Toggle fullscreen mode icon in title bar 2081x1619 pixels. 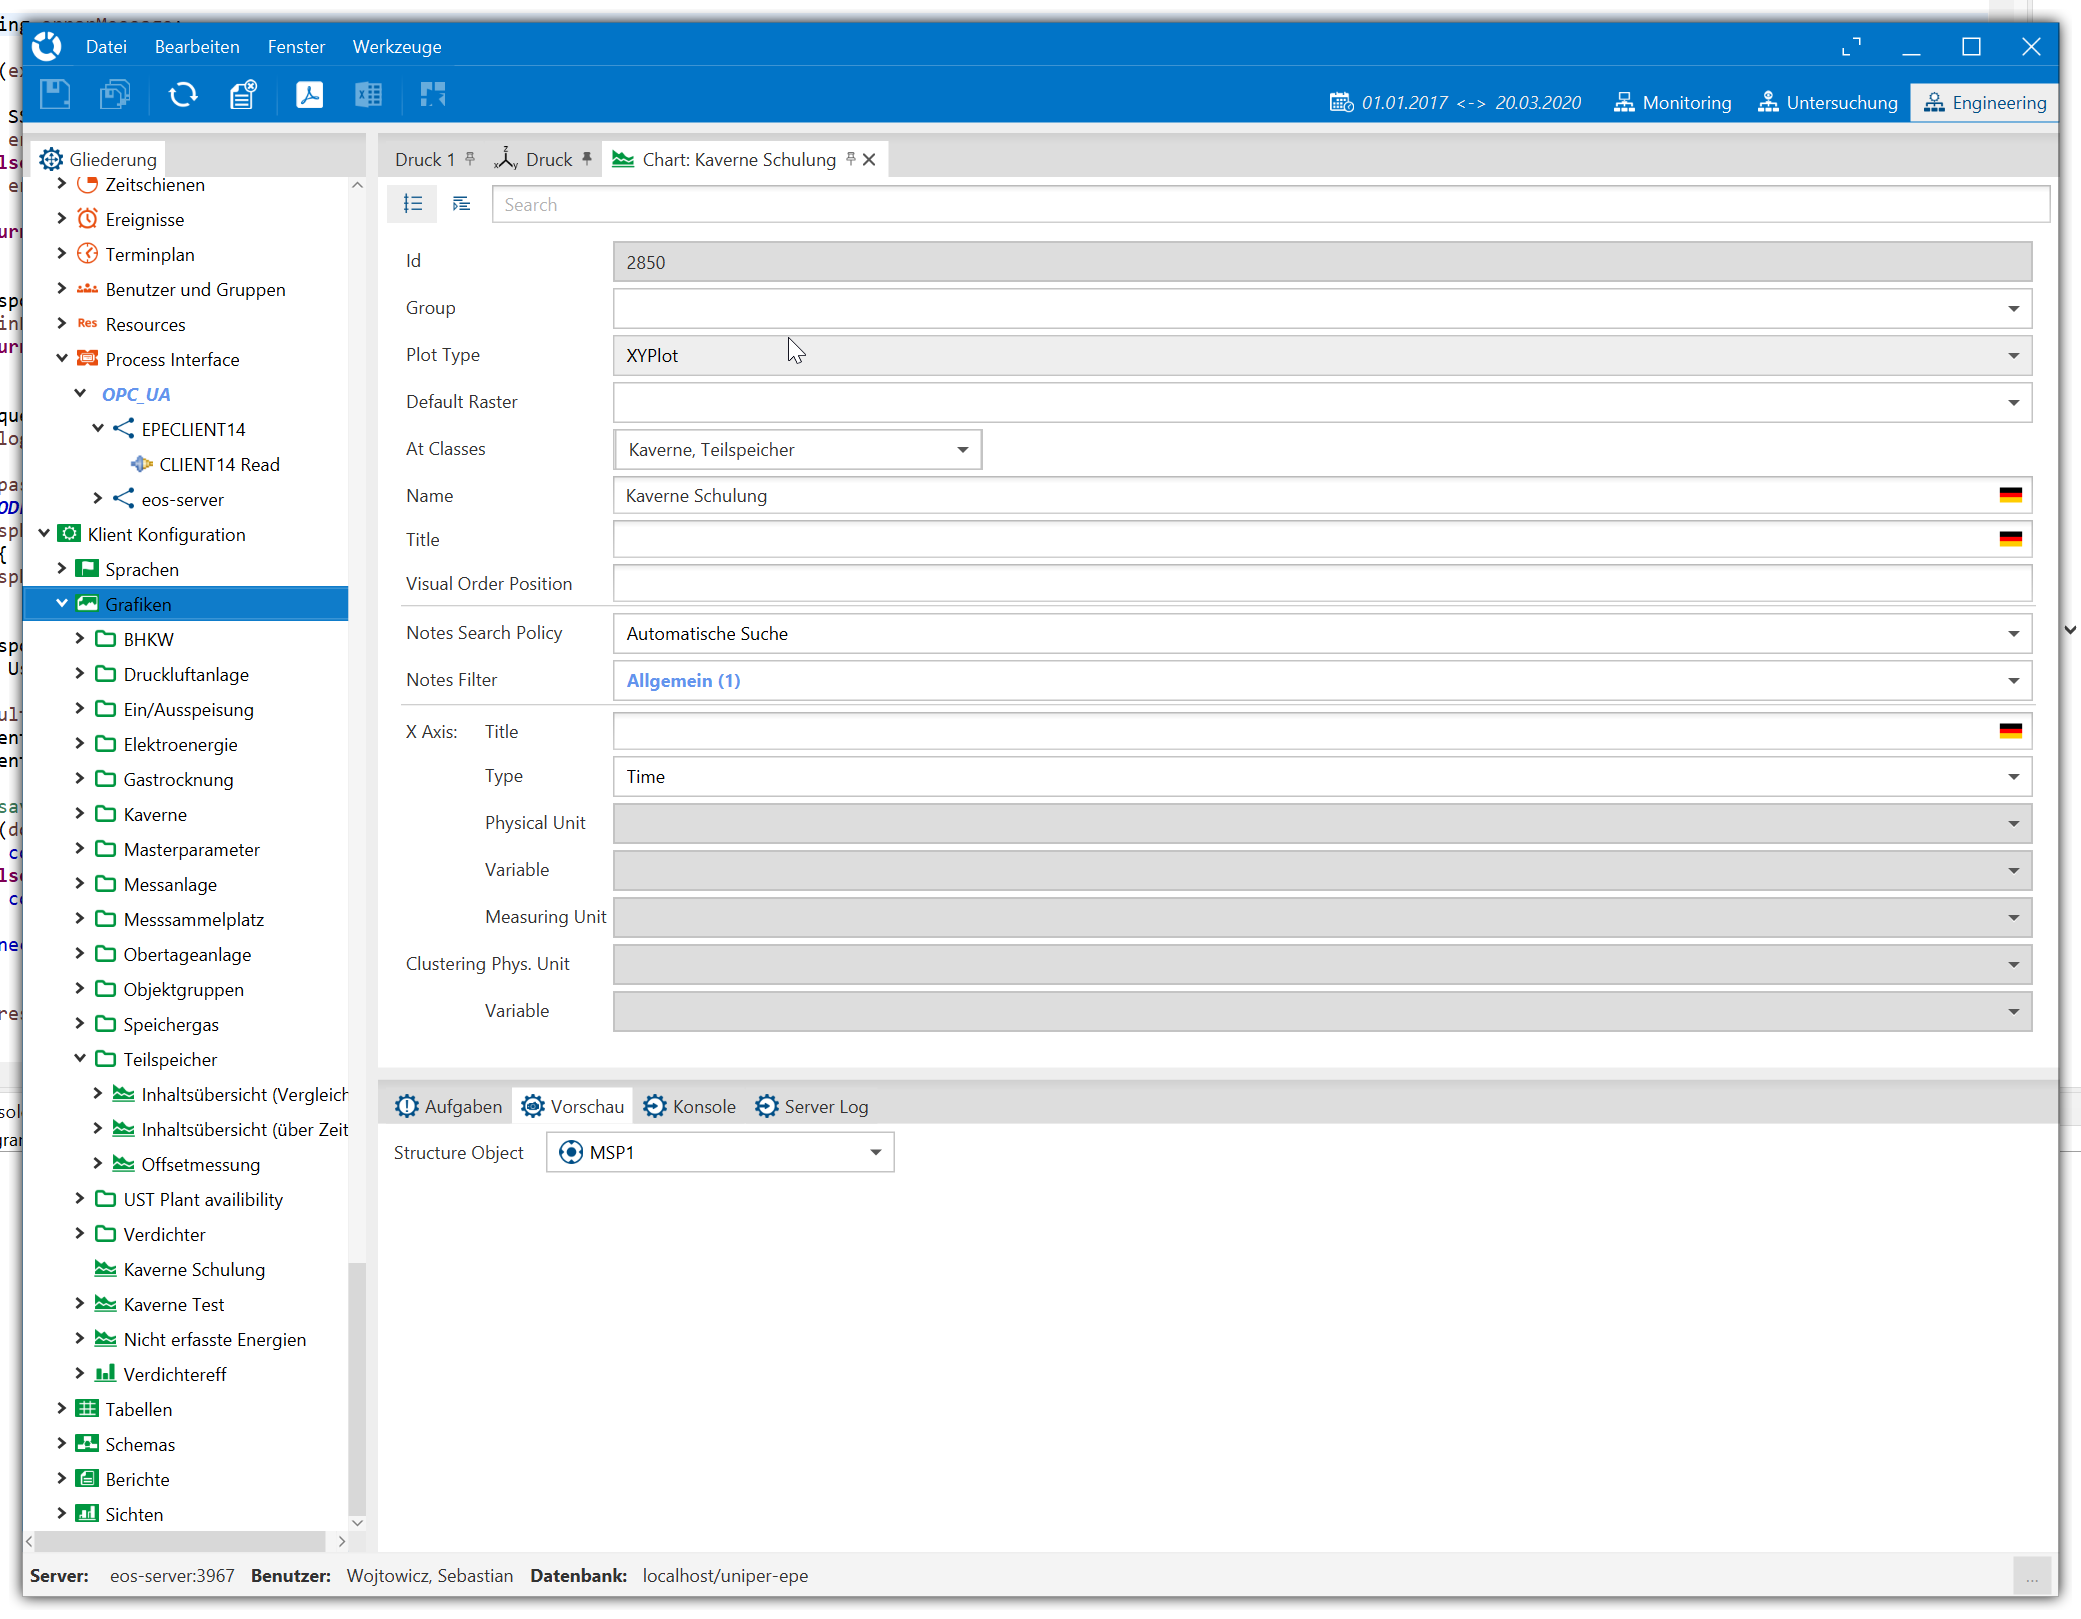[1851, 47]
